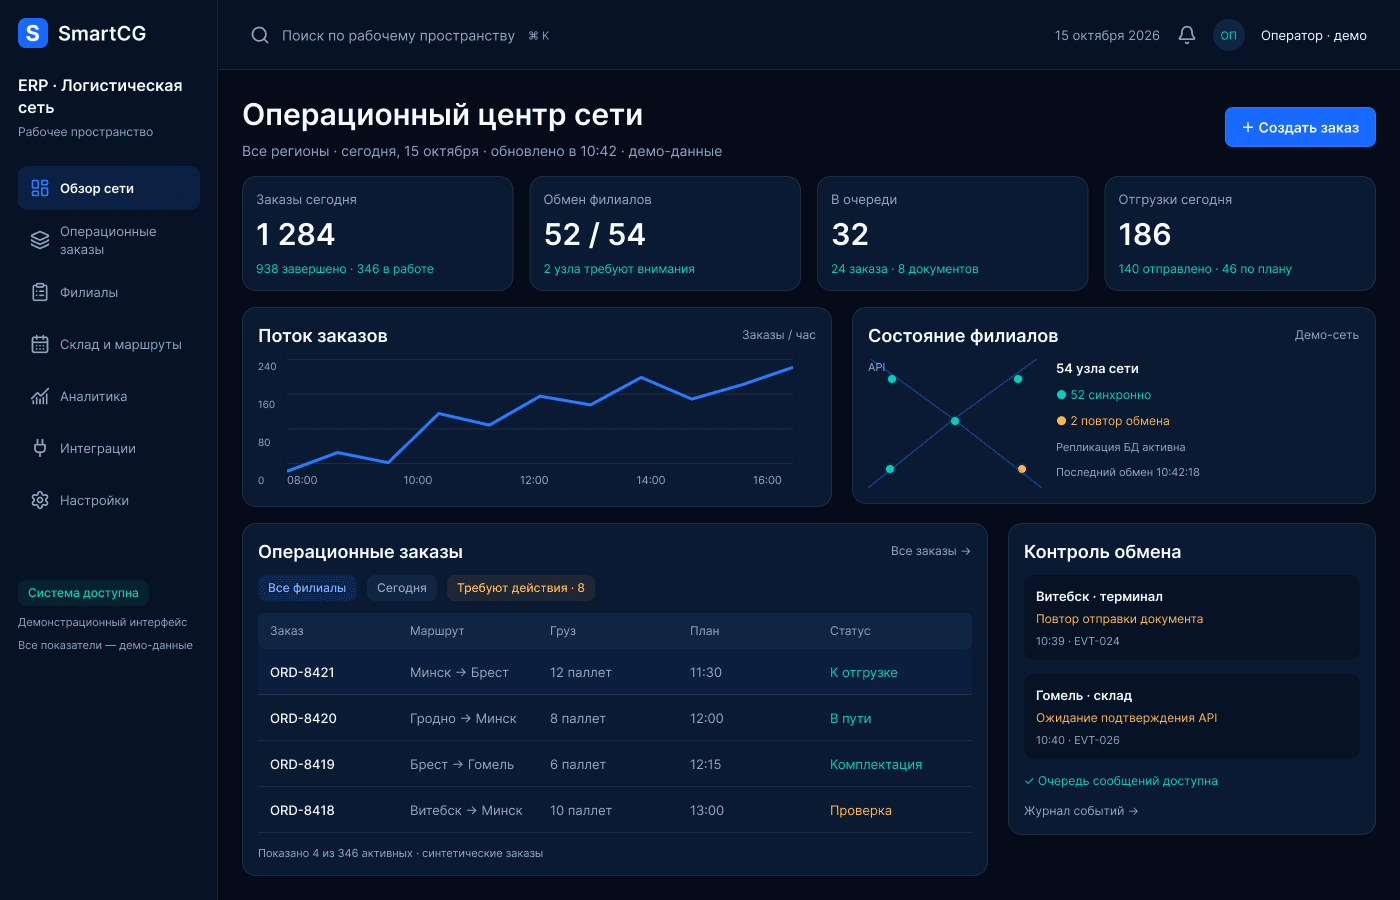Click the Аналитика chart icon

point(40,396)
